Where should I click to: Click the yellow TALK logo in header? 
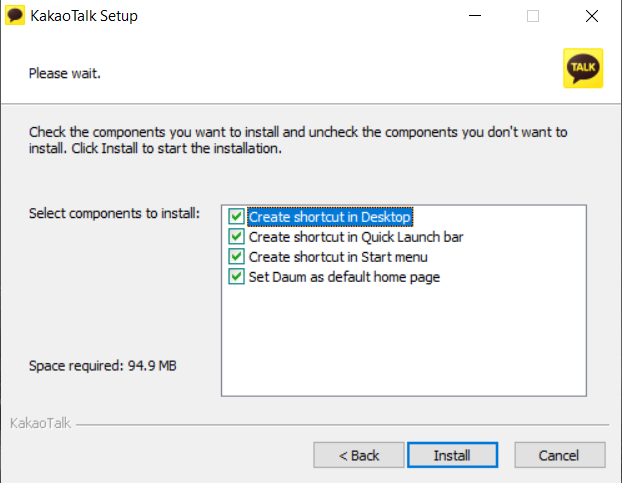pos(582,68)
